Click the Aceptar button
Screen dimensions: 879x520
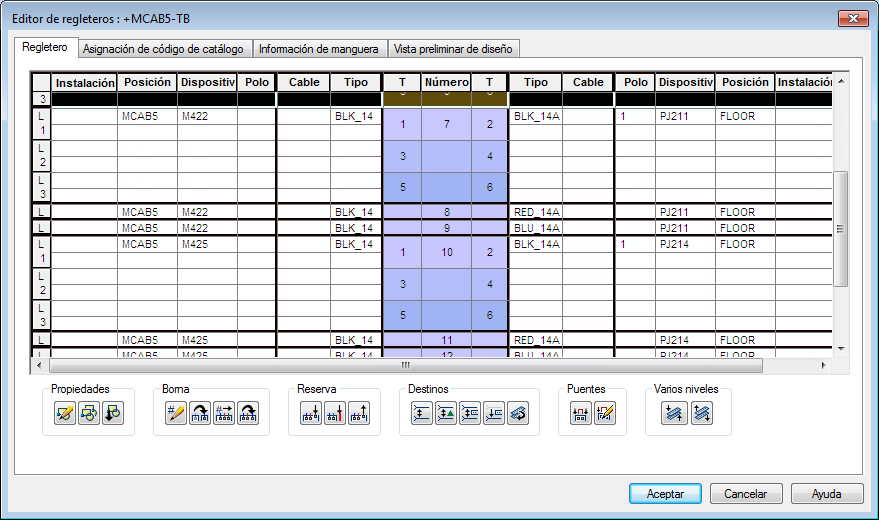pyautogui.click(x=665, y=494)
